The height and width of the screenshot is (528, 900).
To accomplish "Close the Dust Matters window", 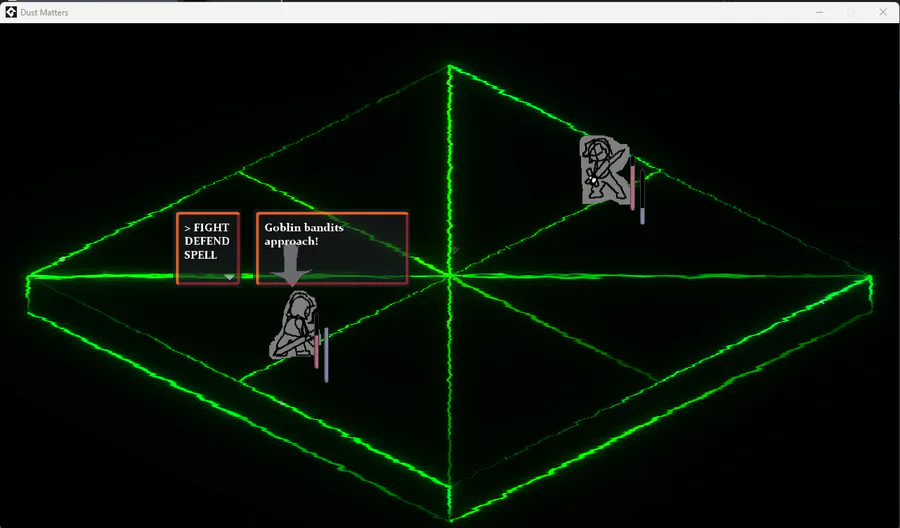I will click(883, 12).
